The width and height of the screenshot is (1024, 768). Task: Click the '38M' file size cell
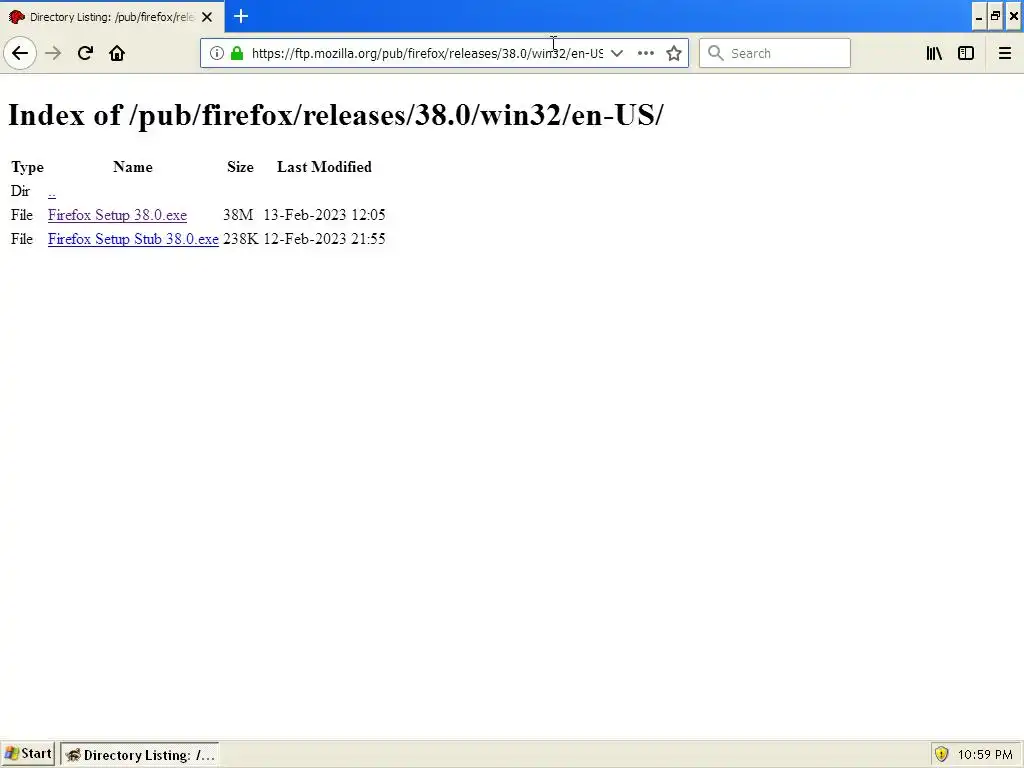[x=238, y=215]
